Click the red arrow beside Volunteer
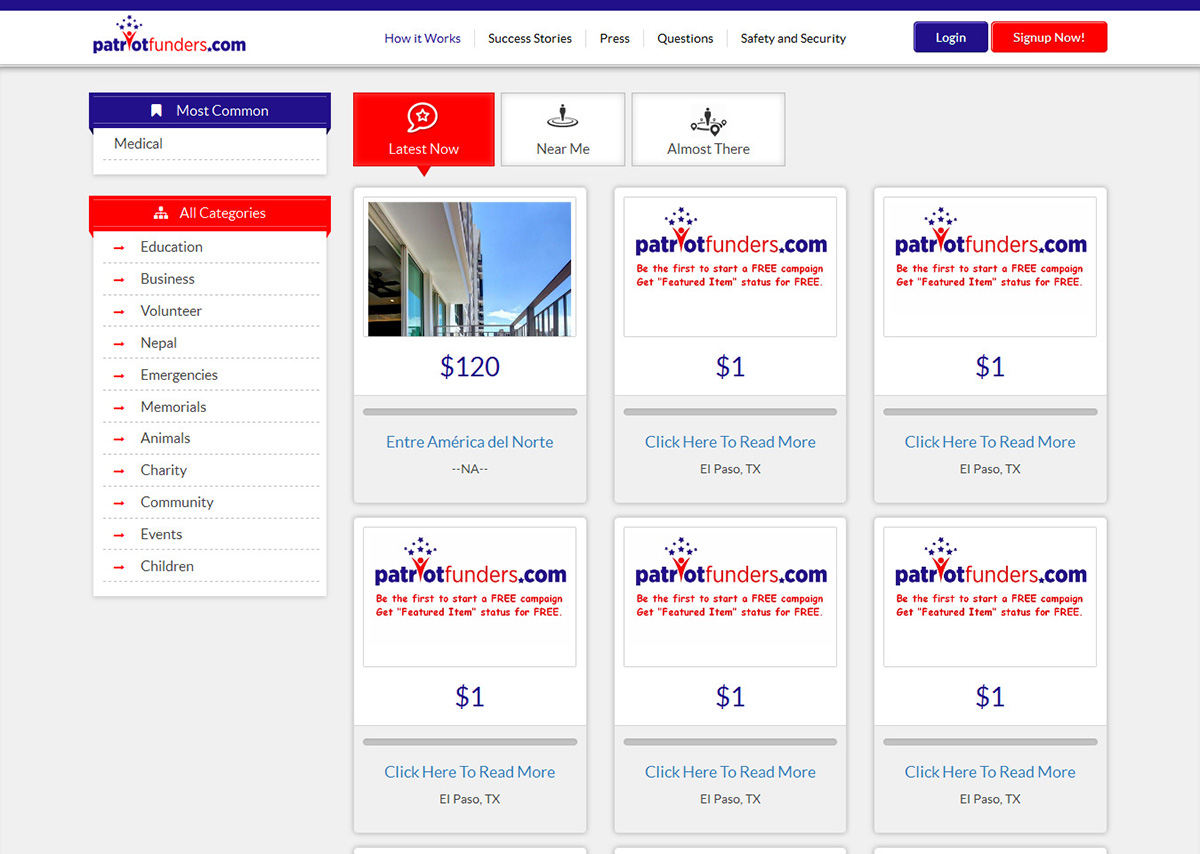 coord(119,312)
